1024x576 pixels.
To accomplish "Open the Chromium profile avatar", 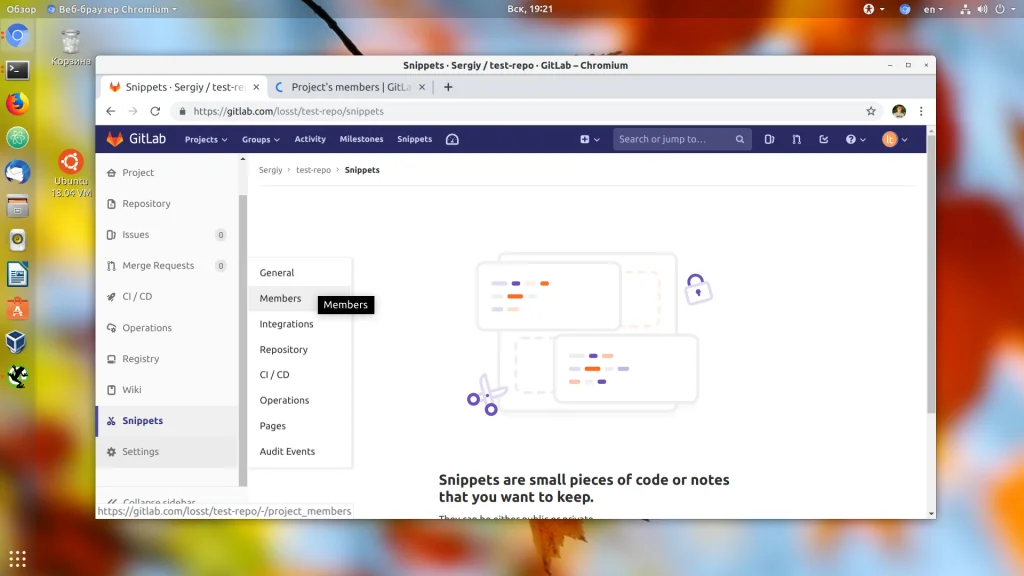I will tap(899, 111).
